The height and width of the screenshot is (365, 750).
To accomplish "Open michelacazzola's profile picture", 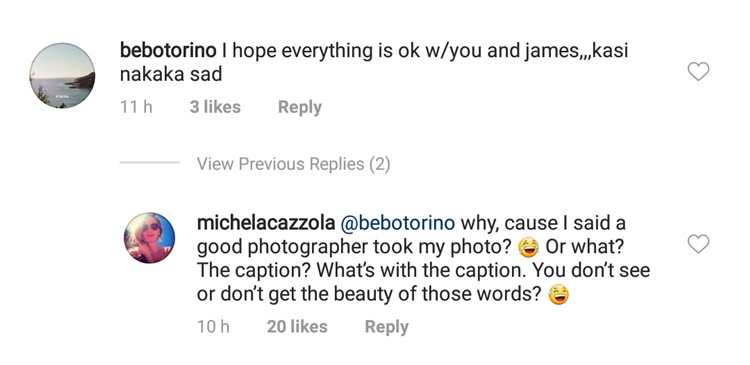I will point(149,238).
